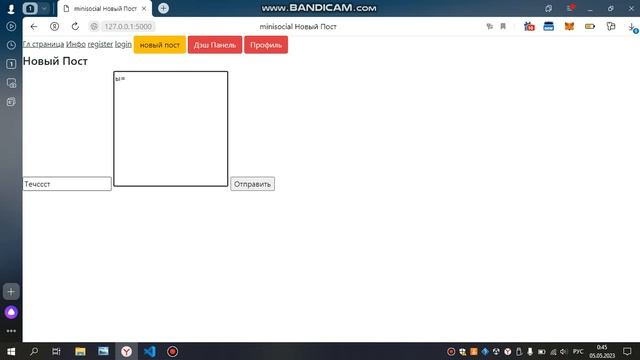Viewport: 640px width, 360px height.
Task: Follow the Инфо link
Action: (76, 44)
